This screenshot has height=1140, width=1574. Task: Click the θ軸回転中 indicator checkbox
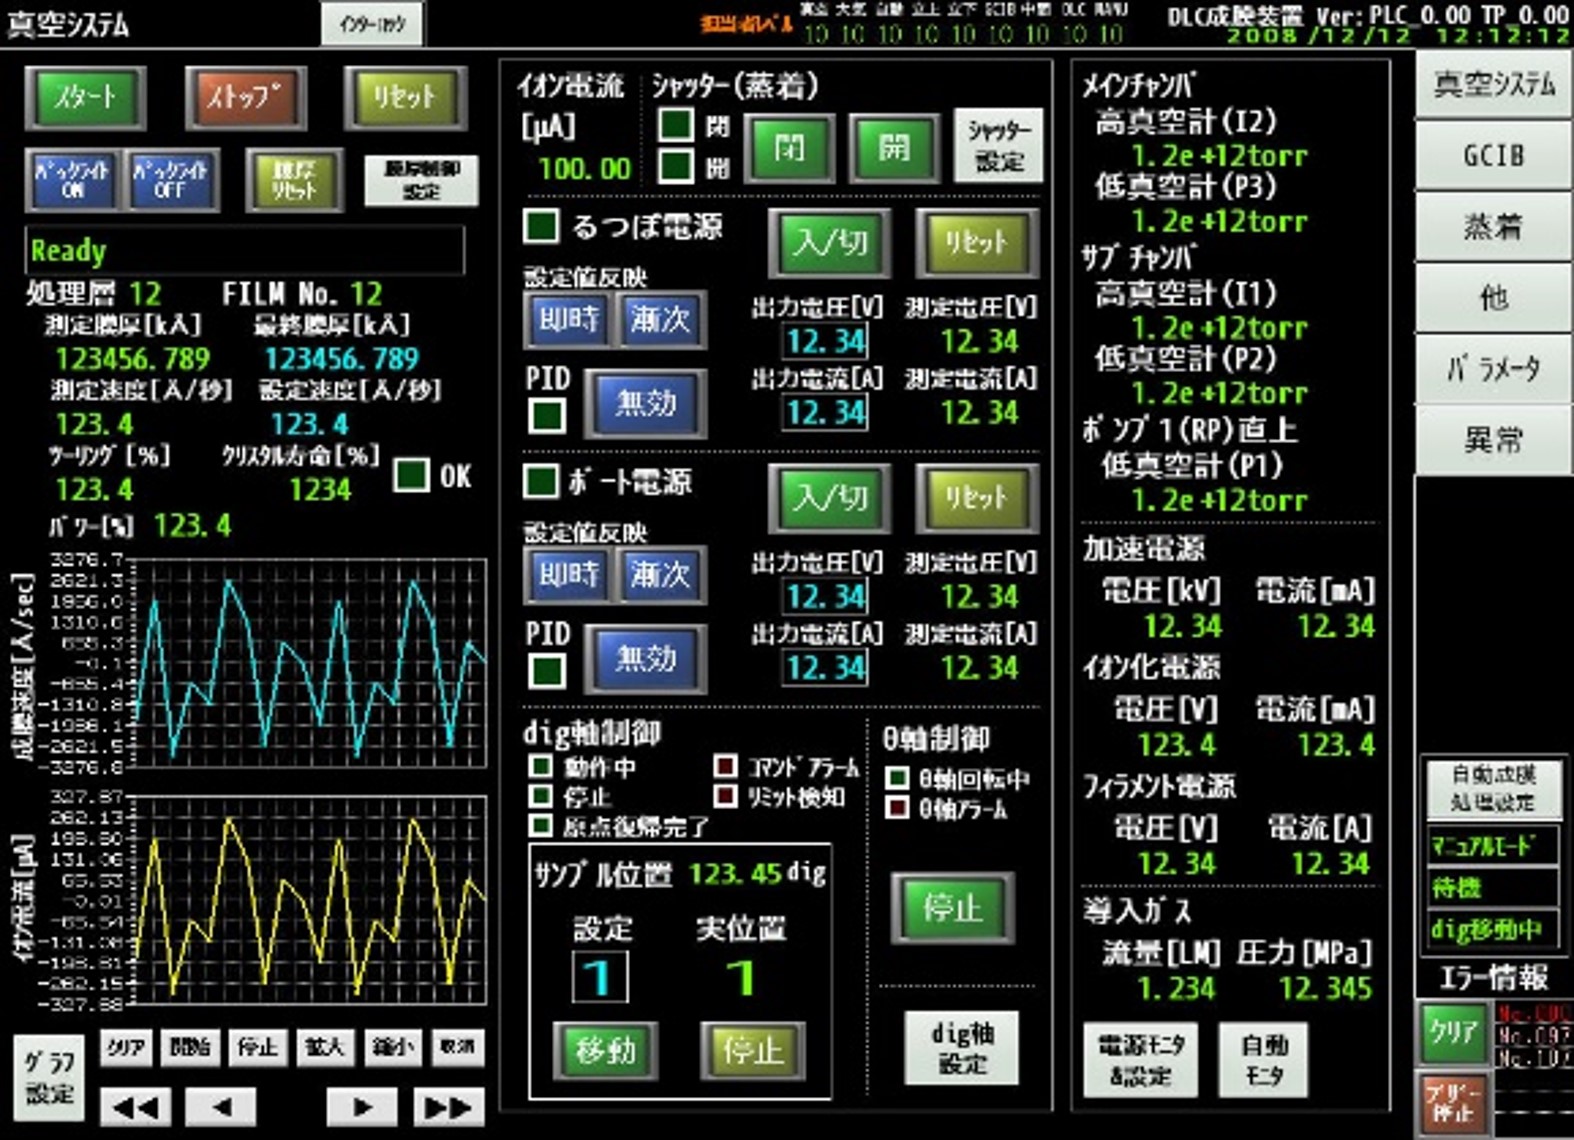click(898, 777)
